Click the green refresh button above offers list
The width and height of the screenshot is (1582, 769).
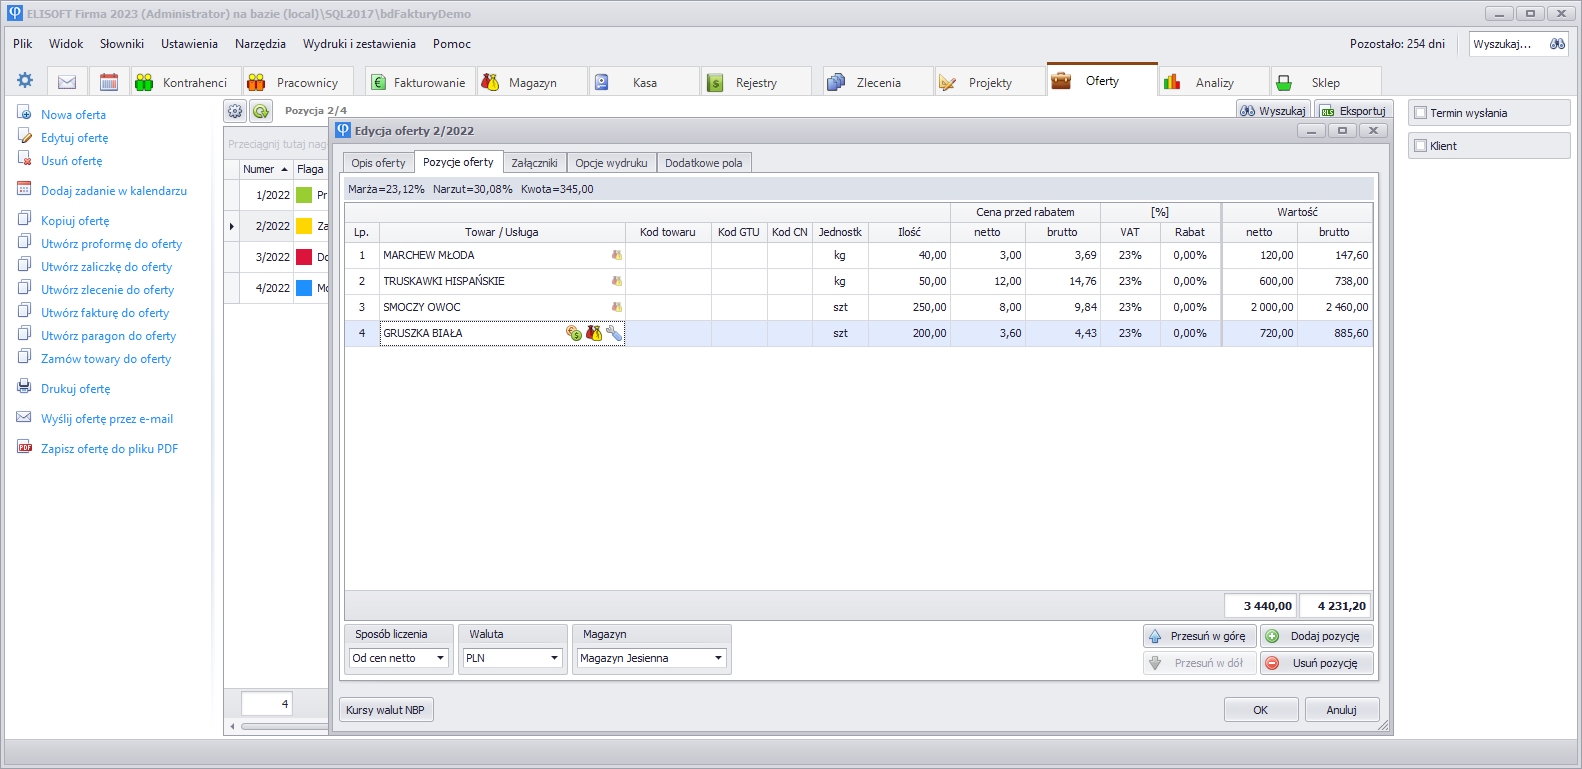[261, 111]
